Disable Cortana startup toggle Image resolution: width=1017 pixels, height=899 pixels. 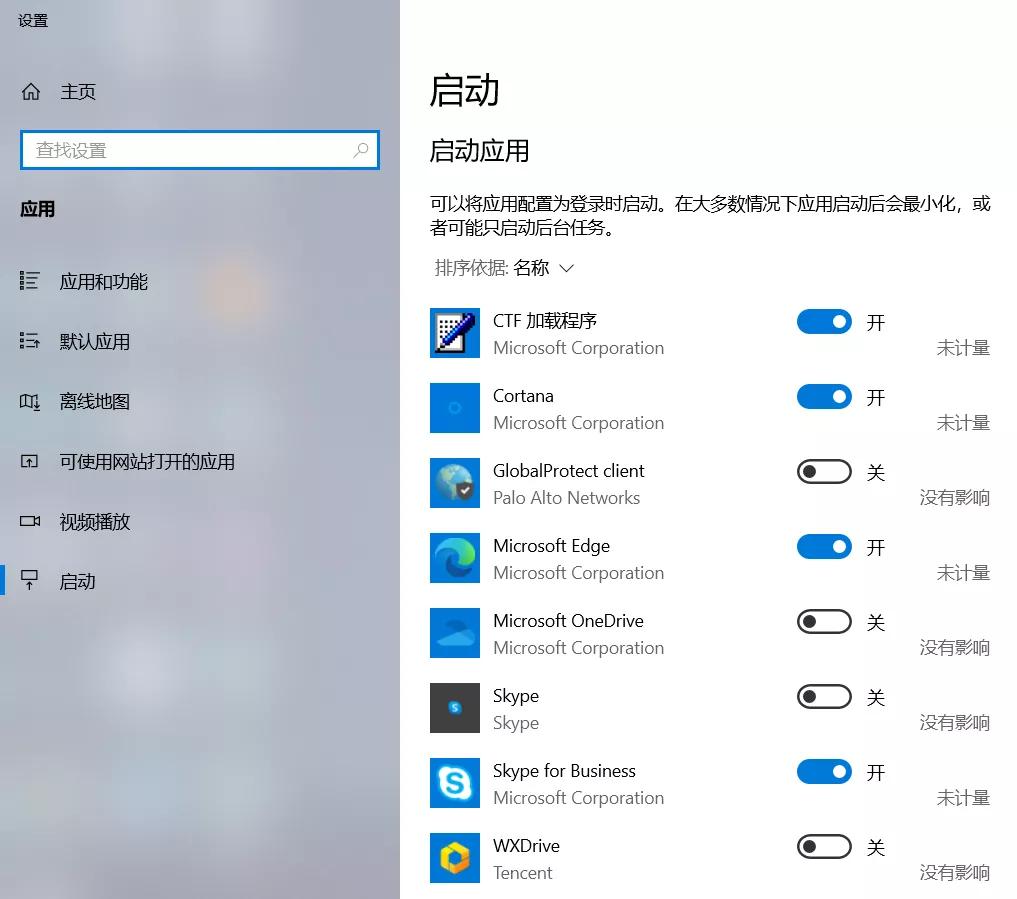(x=823, y=396)
